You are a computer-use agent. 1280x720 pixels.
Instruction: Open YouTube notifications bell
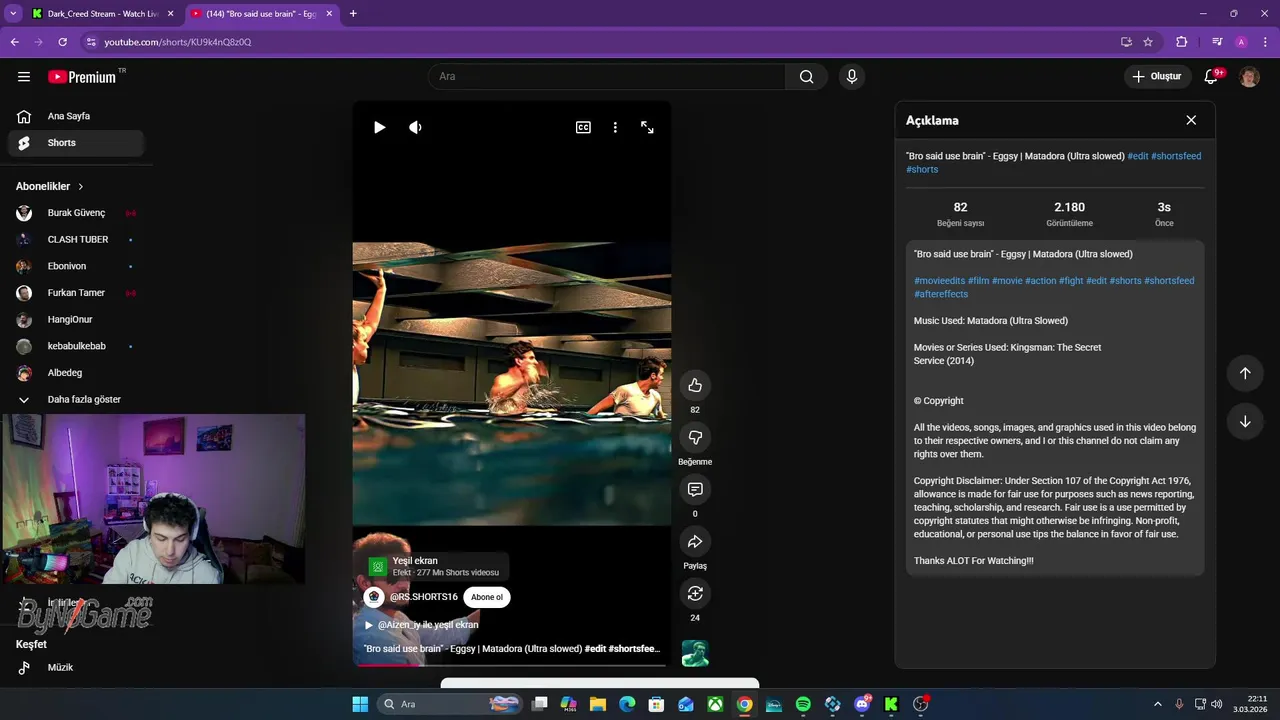pos(1212,76)
